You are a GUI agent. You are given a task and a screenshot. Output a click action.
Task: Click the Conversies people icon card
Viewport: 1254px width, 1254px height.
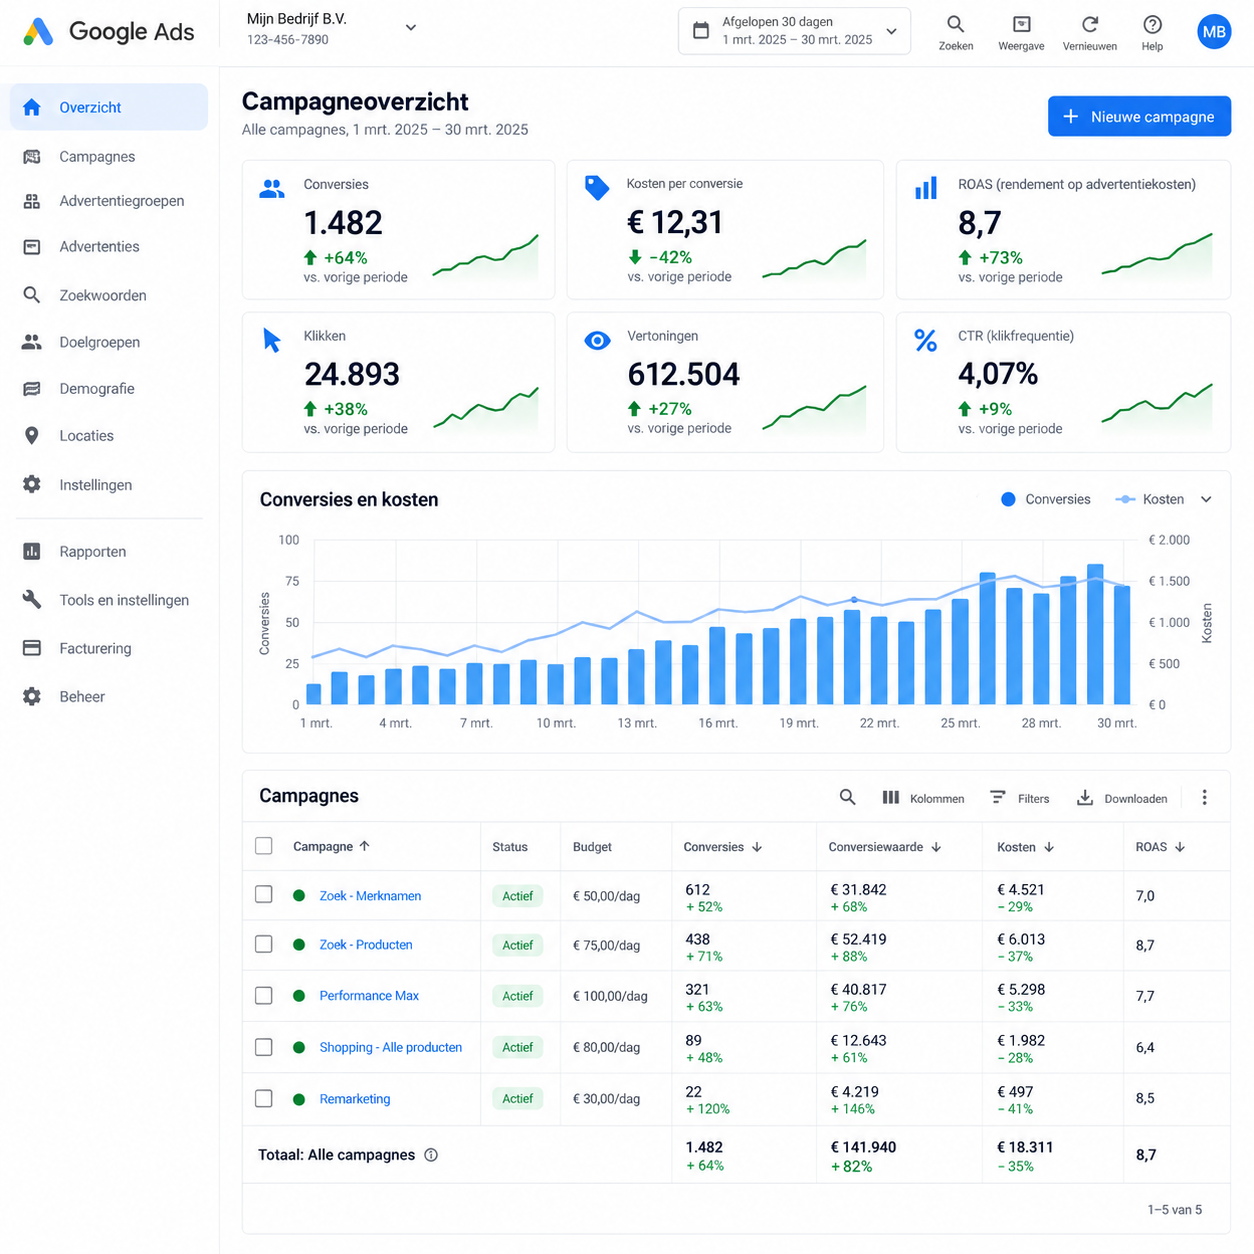point(272,188)
